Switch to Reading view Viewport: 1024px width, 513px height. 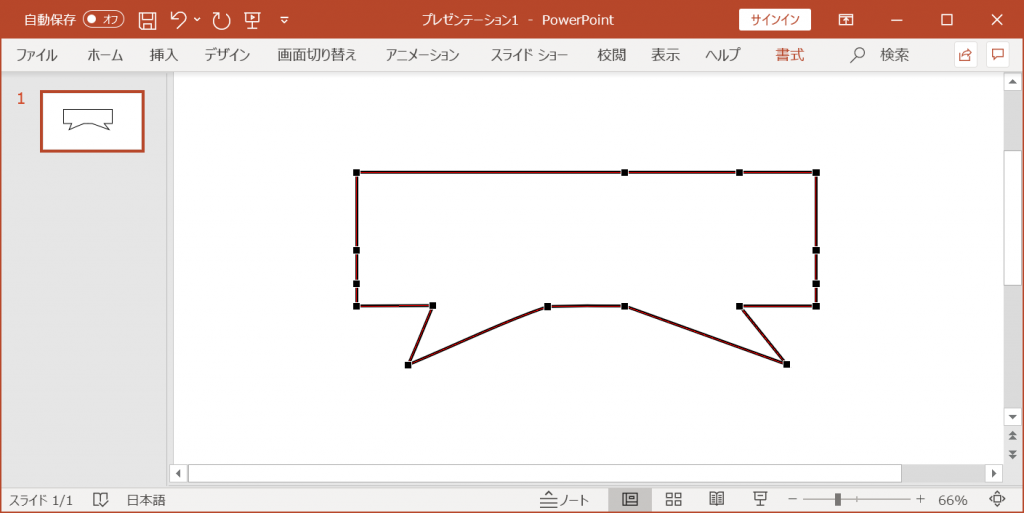pyautogui.click(x=716, y=500)
